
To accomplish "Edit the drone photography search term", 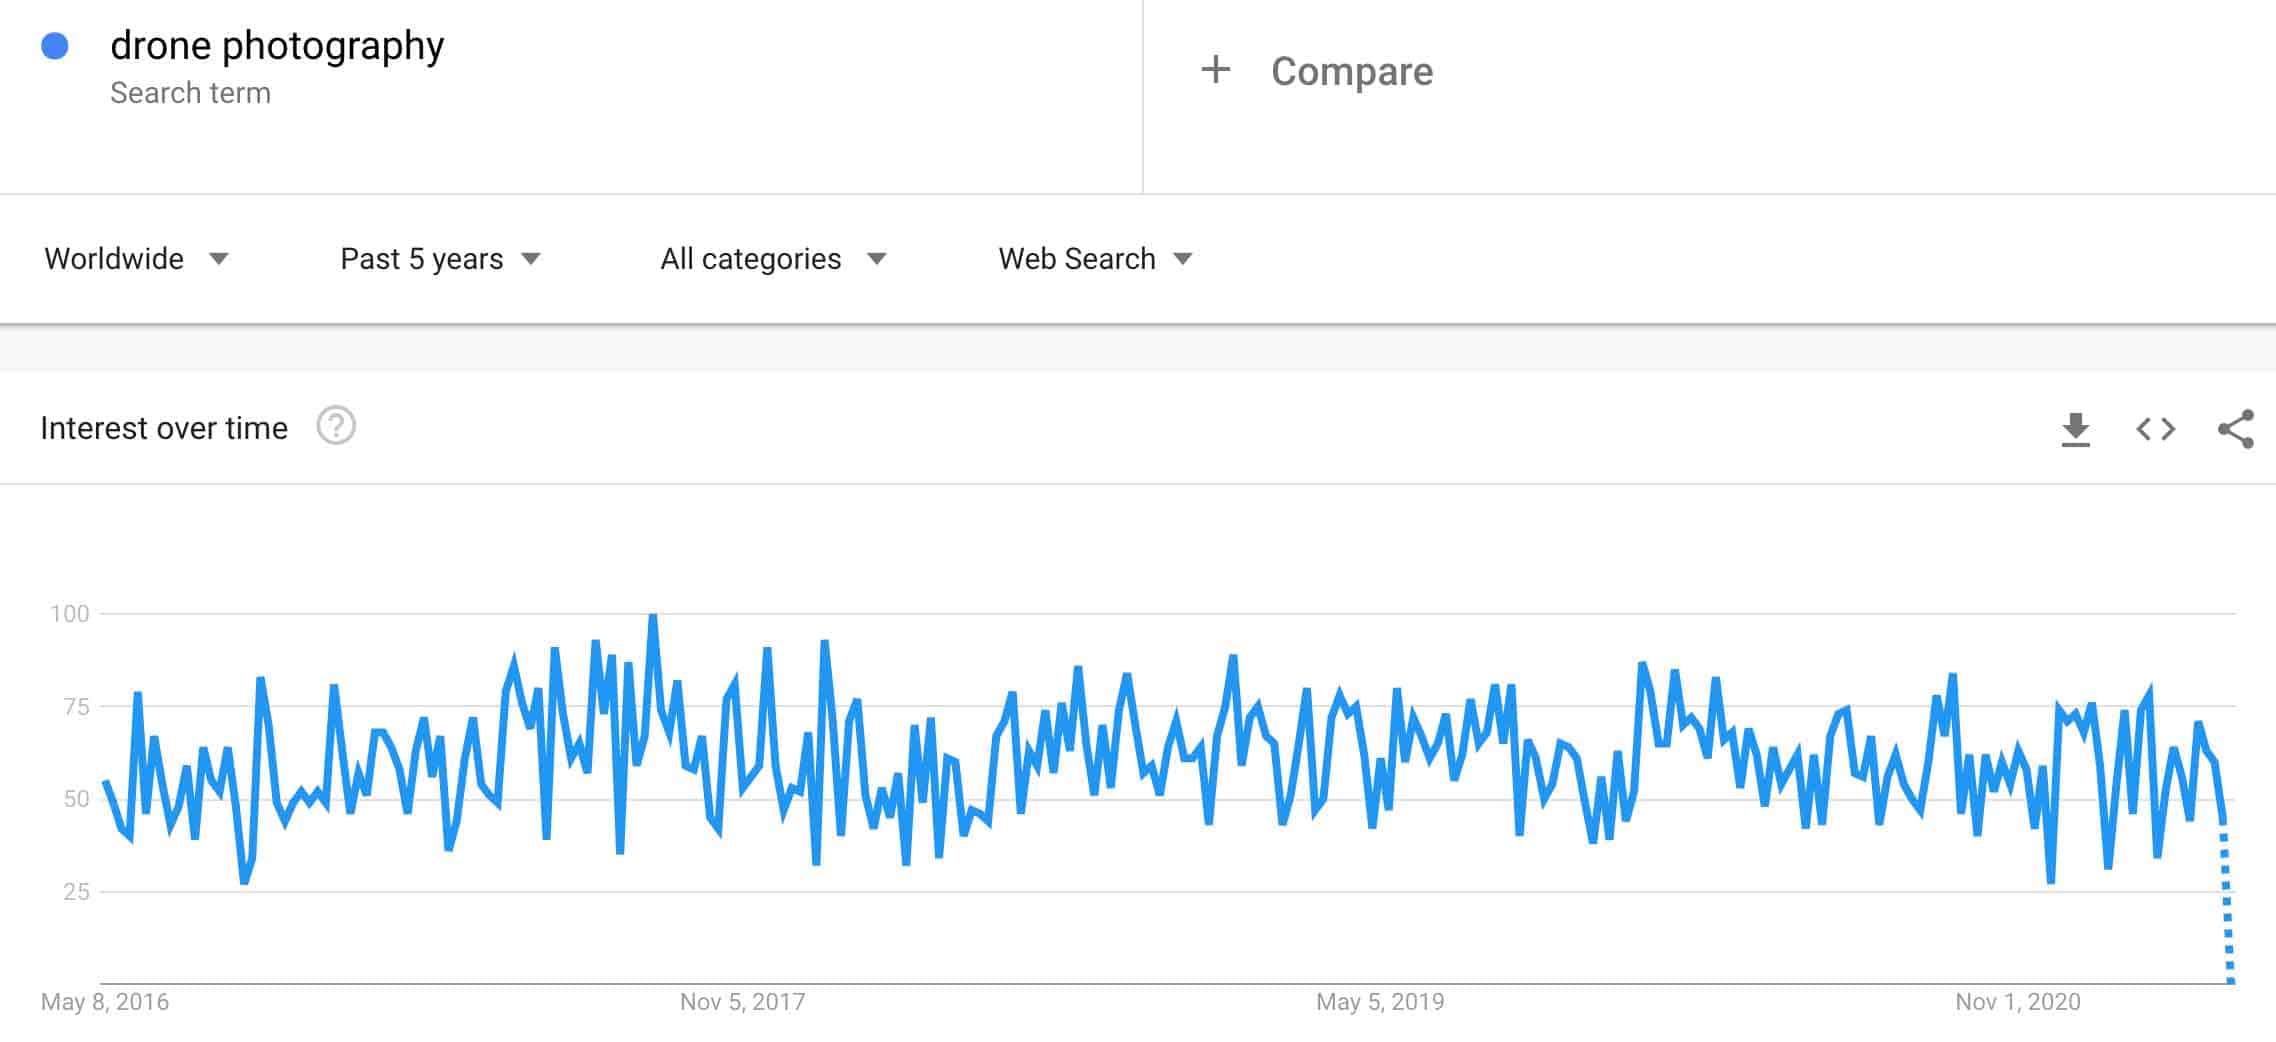I will 277,46.
